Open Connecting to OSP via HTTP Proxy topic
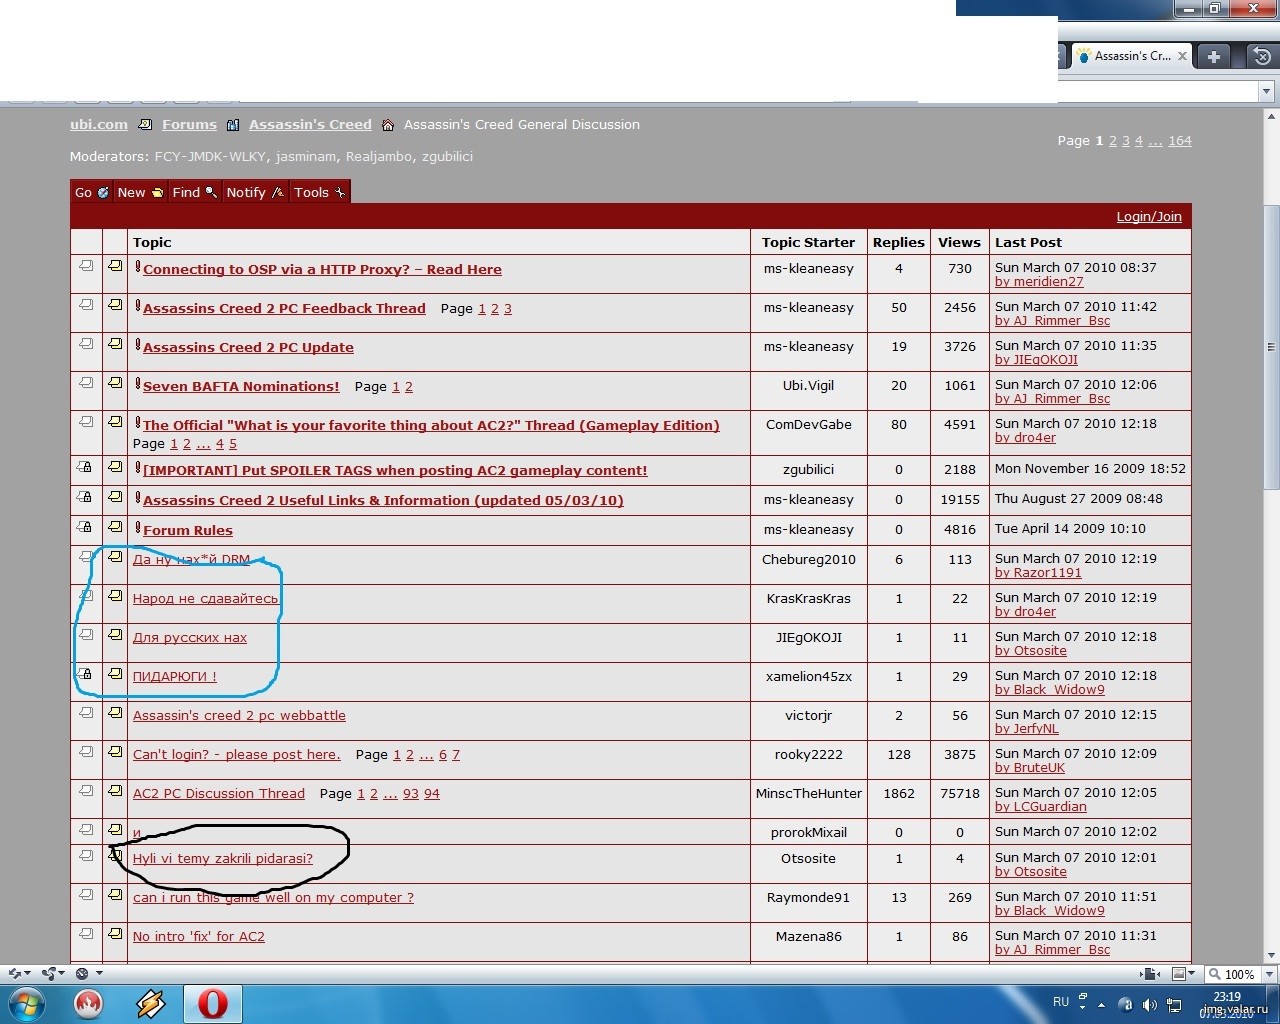 (322, 269)
